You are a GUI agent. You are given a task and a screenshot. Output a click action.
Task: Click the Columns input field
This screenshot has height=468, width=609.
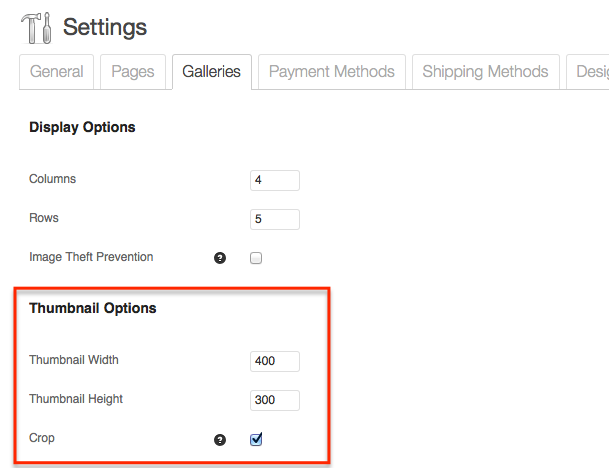click(275, 180)
